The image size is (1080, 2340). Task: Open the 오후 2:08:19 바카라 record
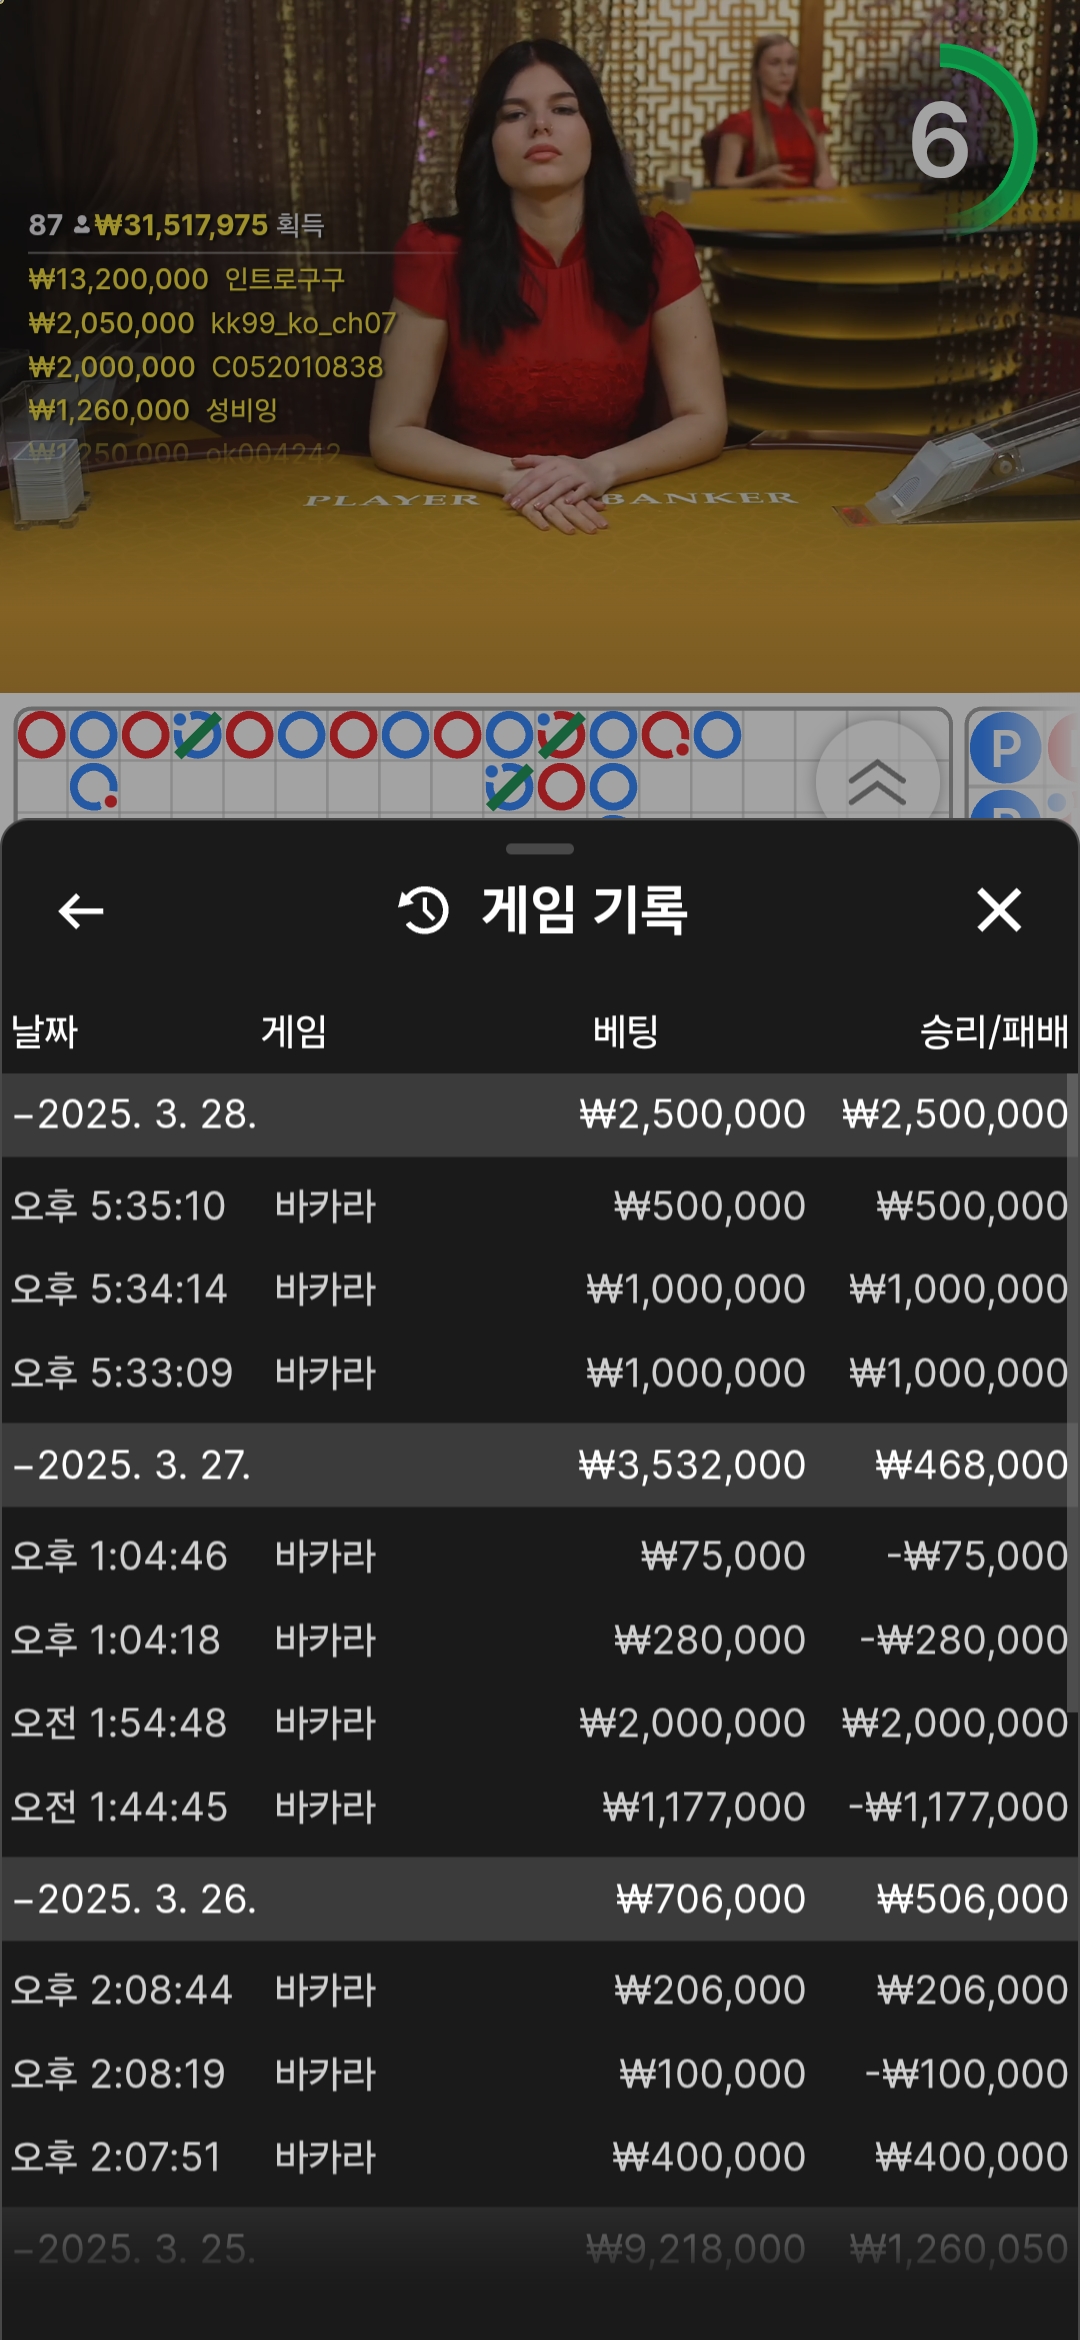540,2074
